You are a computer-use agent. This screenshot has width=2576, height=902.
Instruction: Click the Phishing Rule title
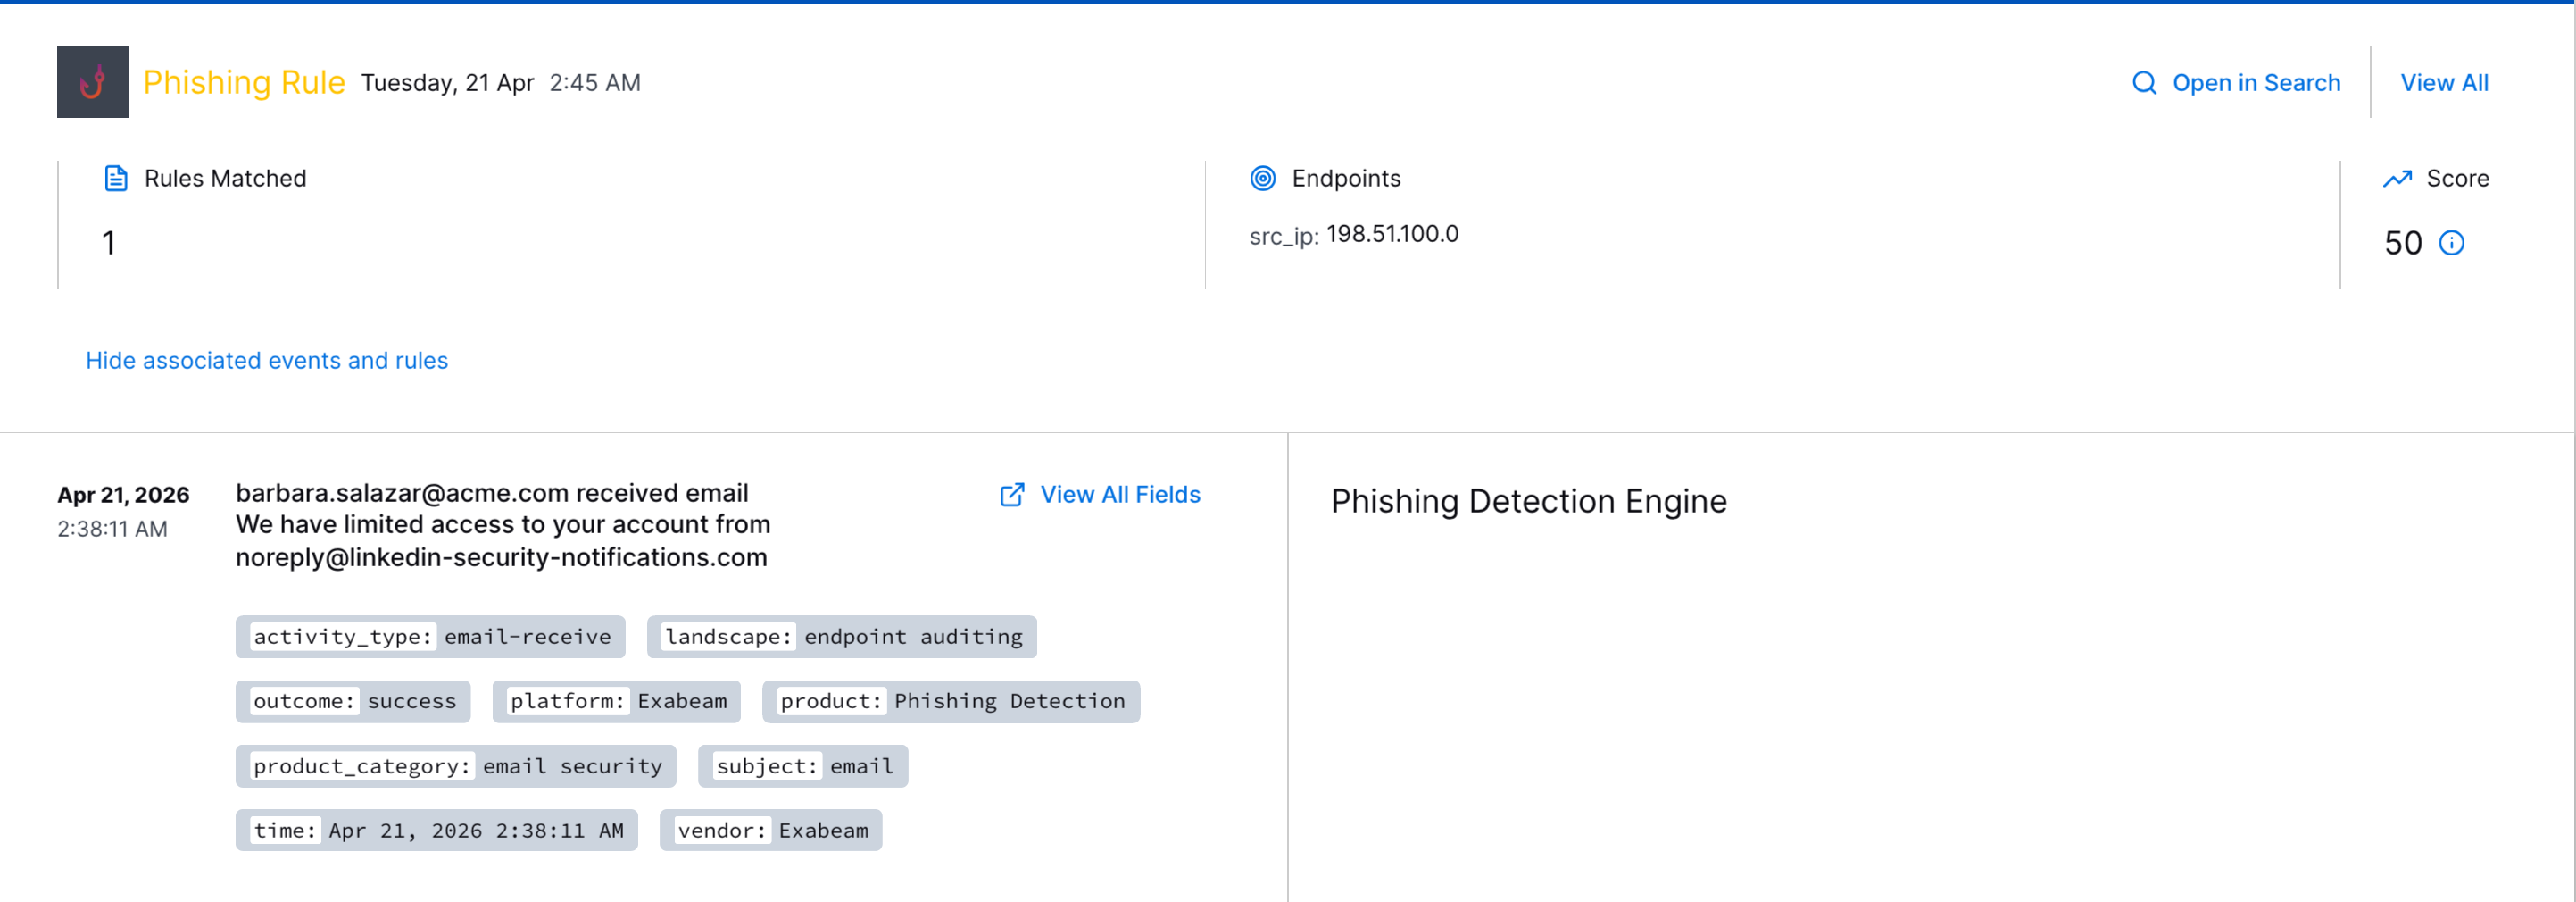pyautogui.click(x=244, y=82)
